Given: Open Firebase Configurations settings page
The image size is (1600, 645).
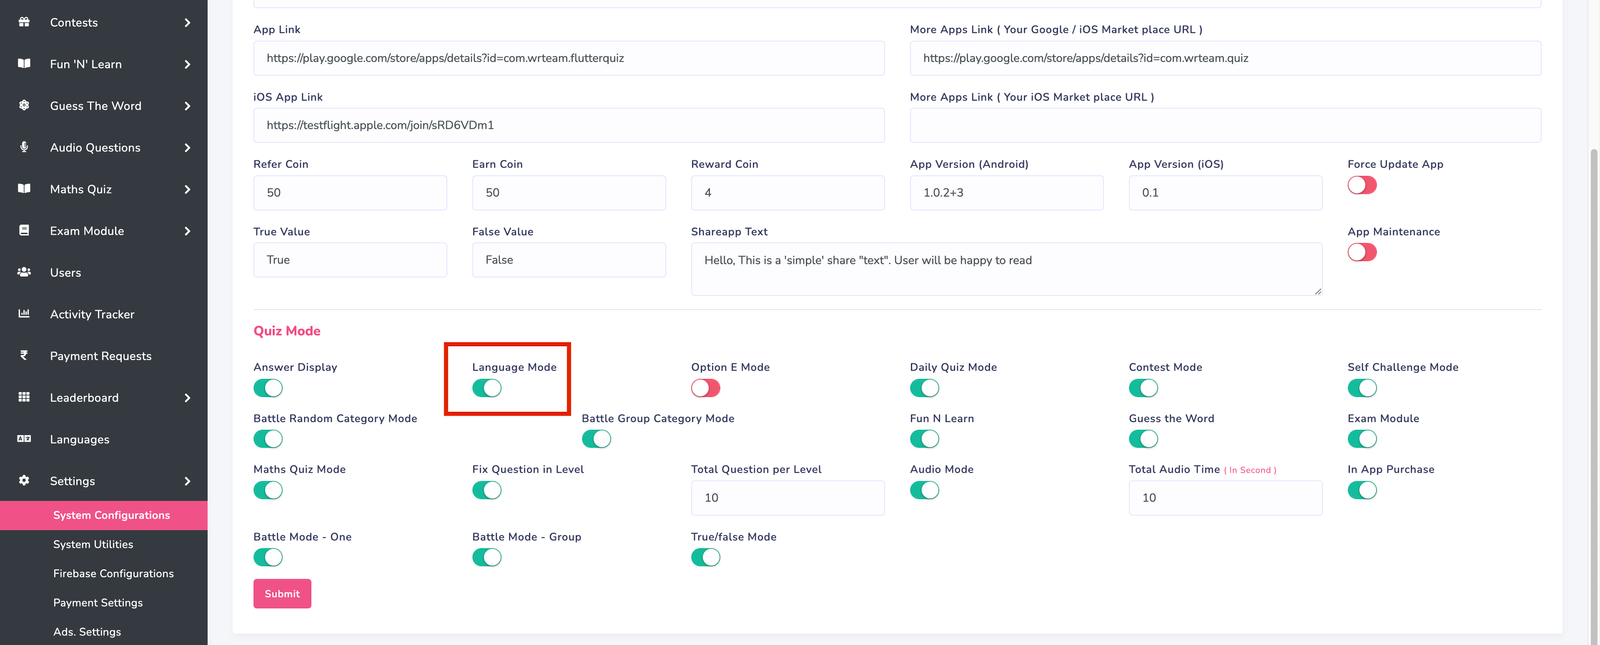Looking at the screenshot, I should click(113, 574).
